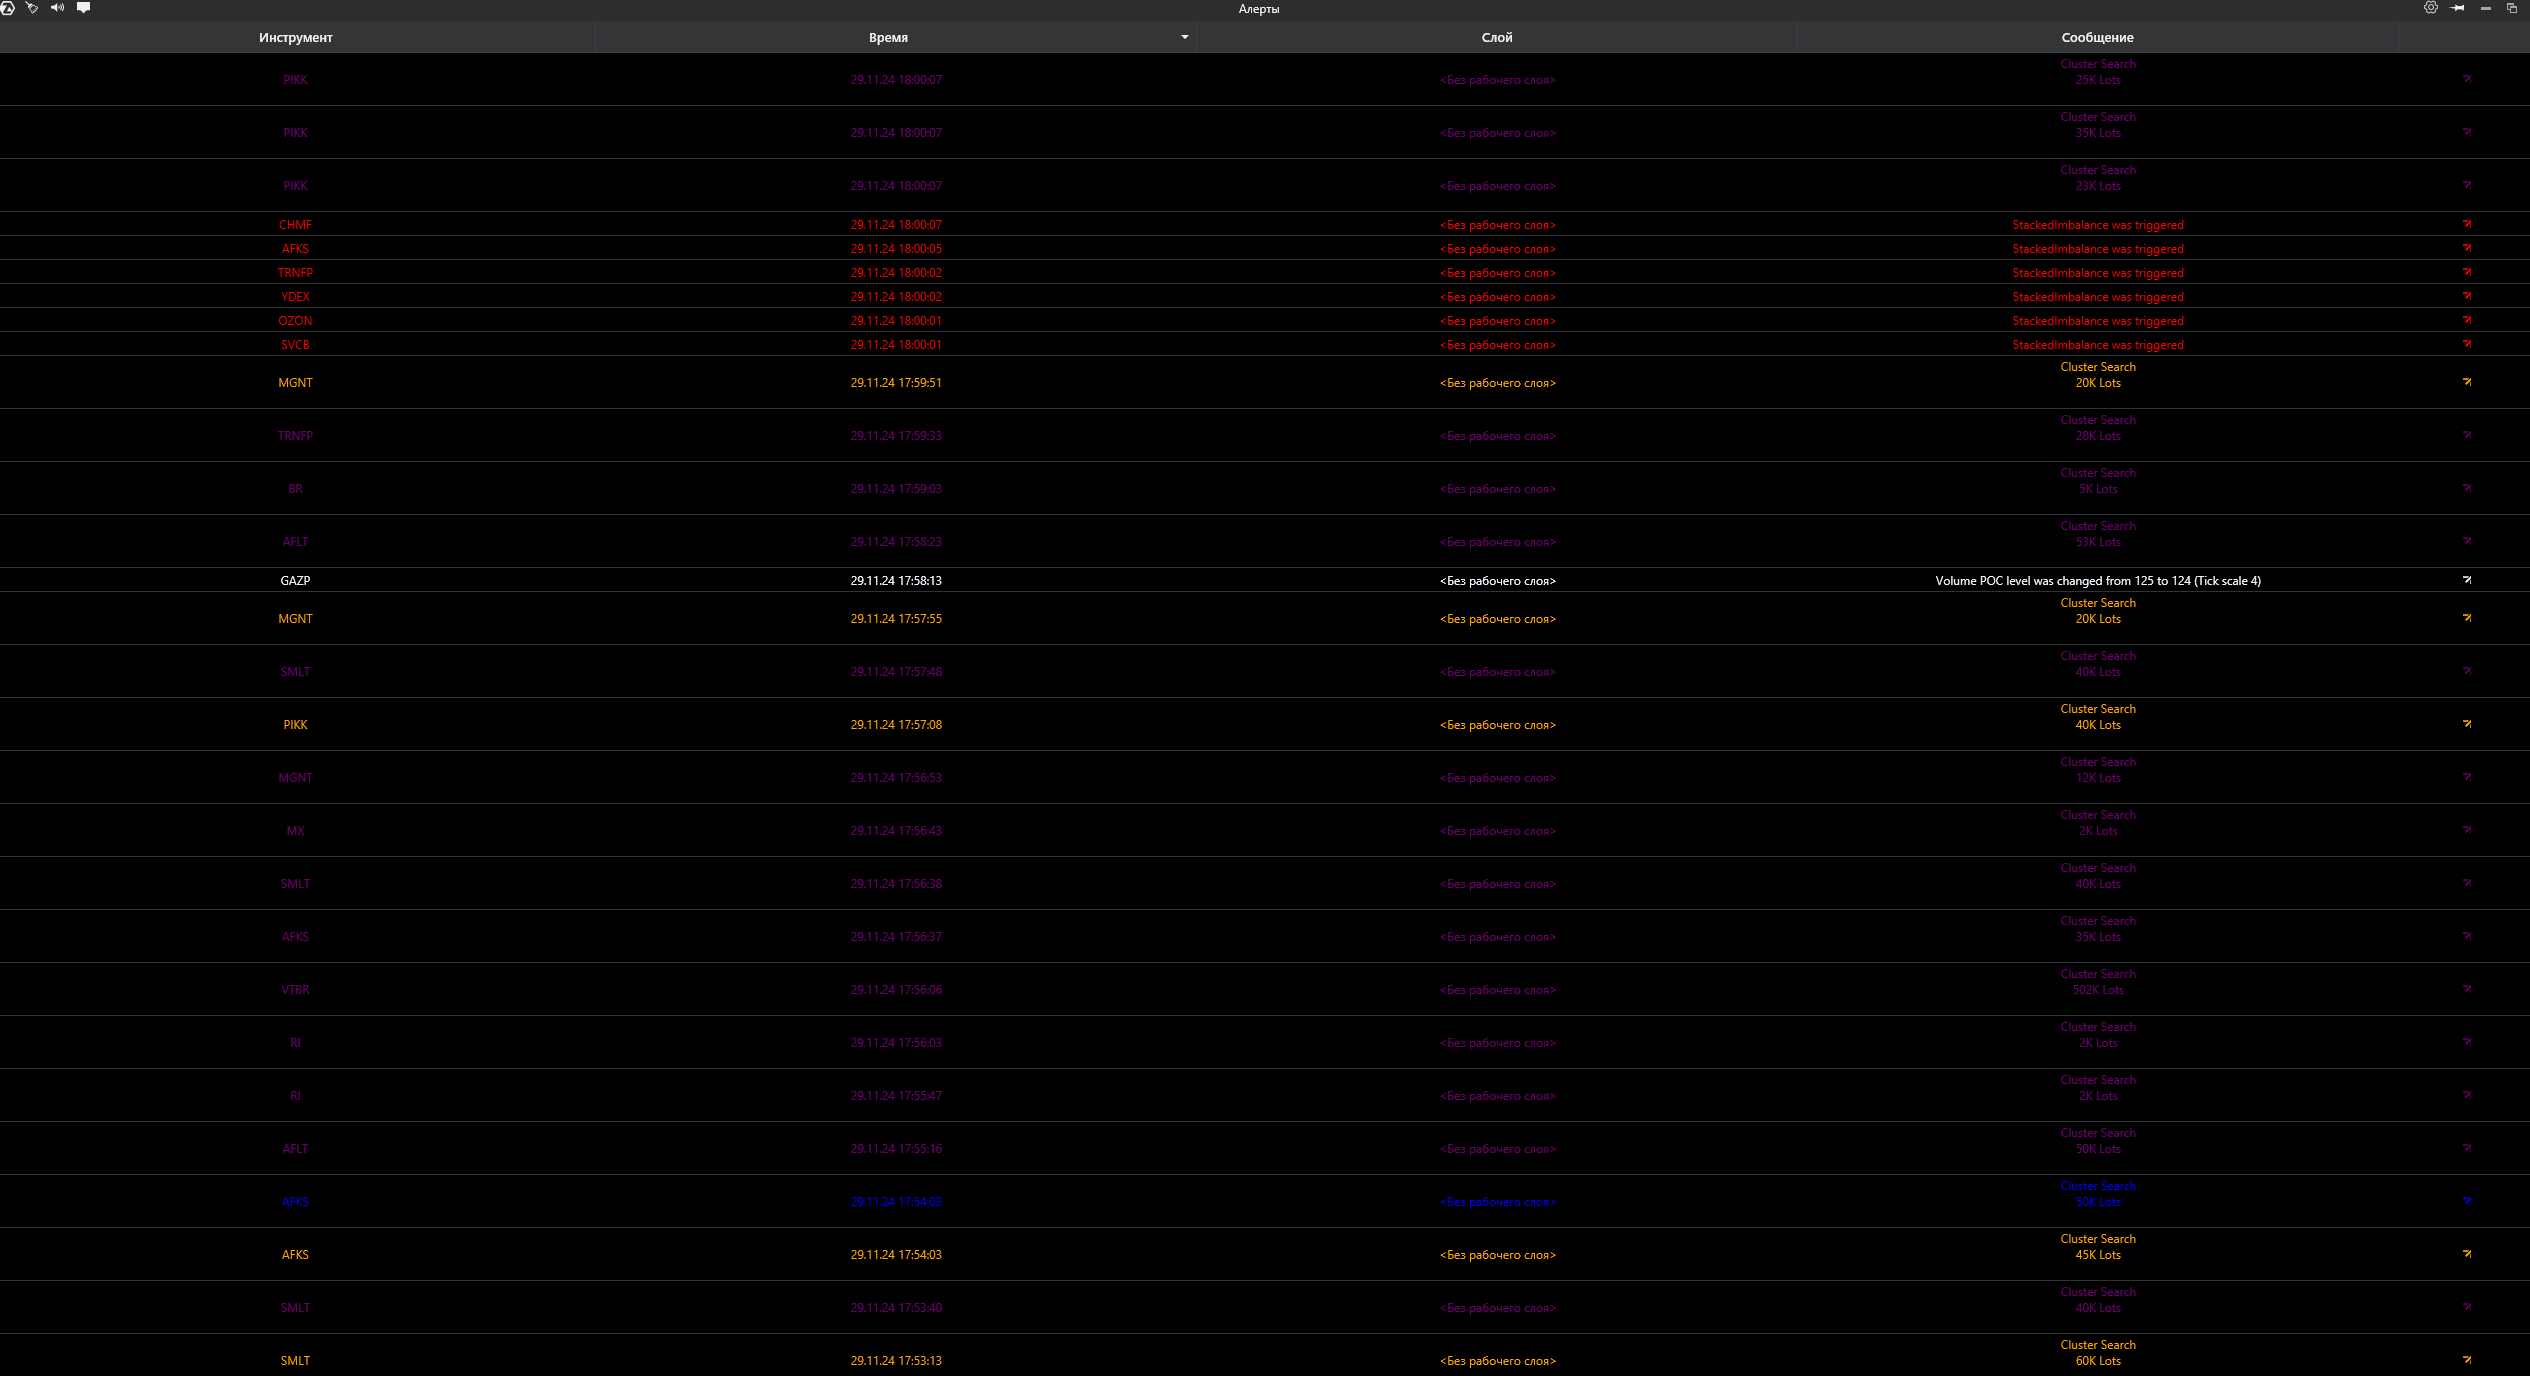The height and width of the screenshot is (1376, 2530).
Task: Go to chart arrow for MGNT 17:59:51 alert
Action: (2467, 382)
